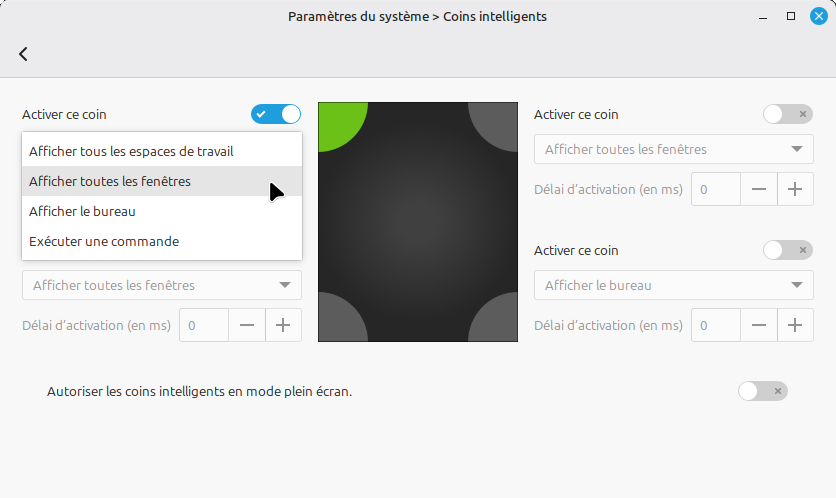Open top-right 'Afficher toutes les fenêtres' dropdown
This screenshot has width=836, height=498.
tap(673, 149)
